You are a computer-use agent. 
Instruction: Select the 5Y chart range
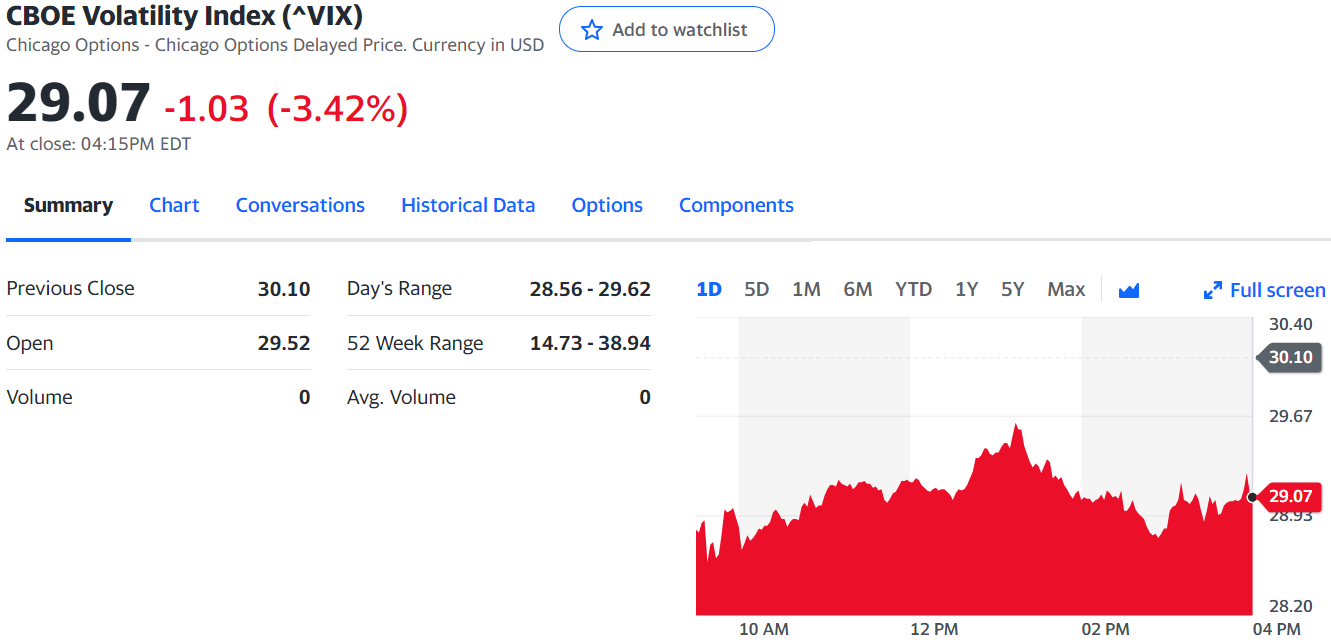(x=1013, y=289)
